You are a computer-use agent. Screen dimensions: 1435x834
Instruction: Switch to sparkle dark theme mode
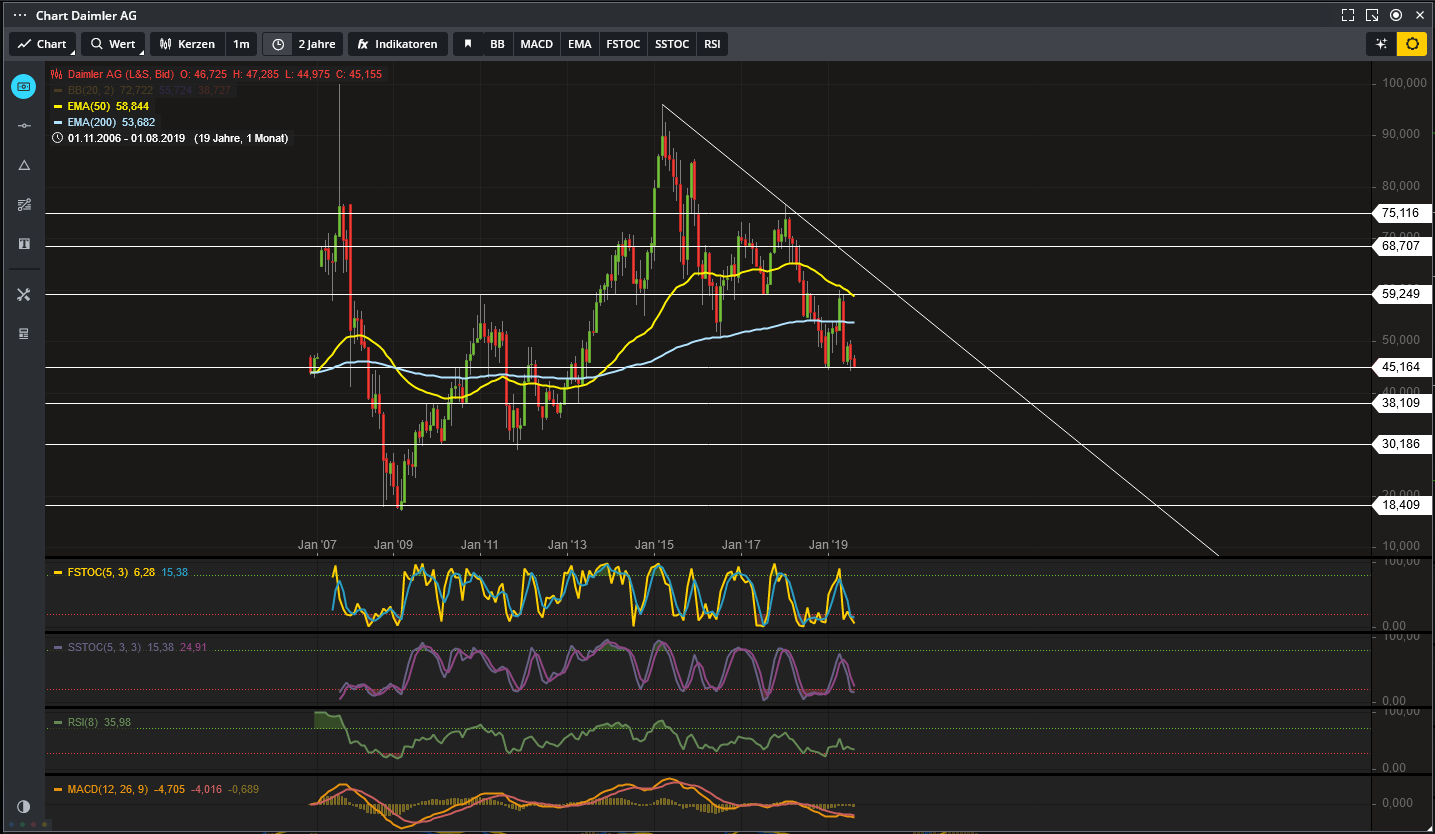[1381, 44]
